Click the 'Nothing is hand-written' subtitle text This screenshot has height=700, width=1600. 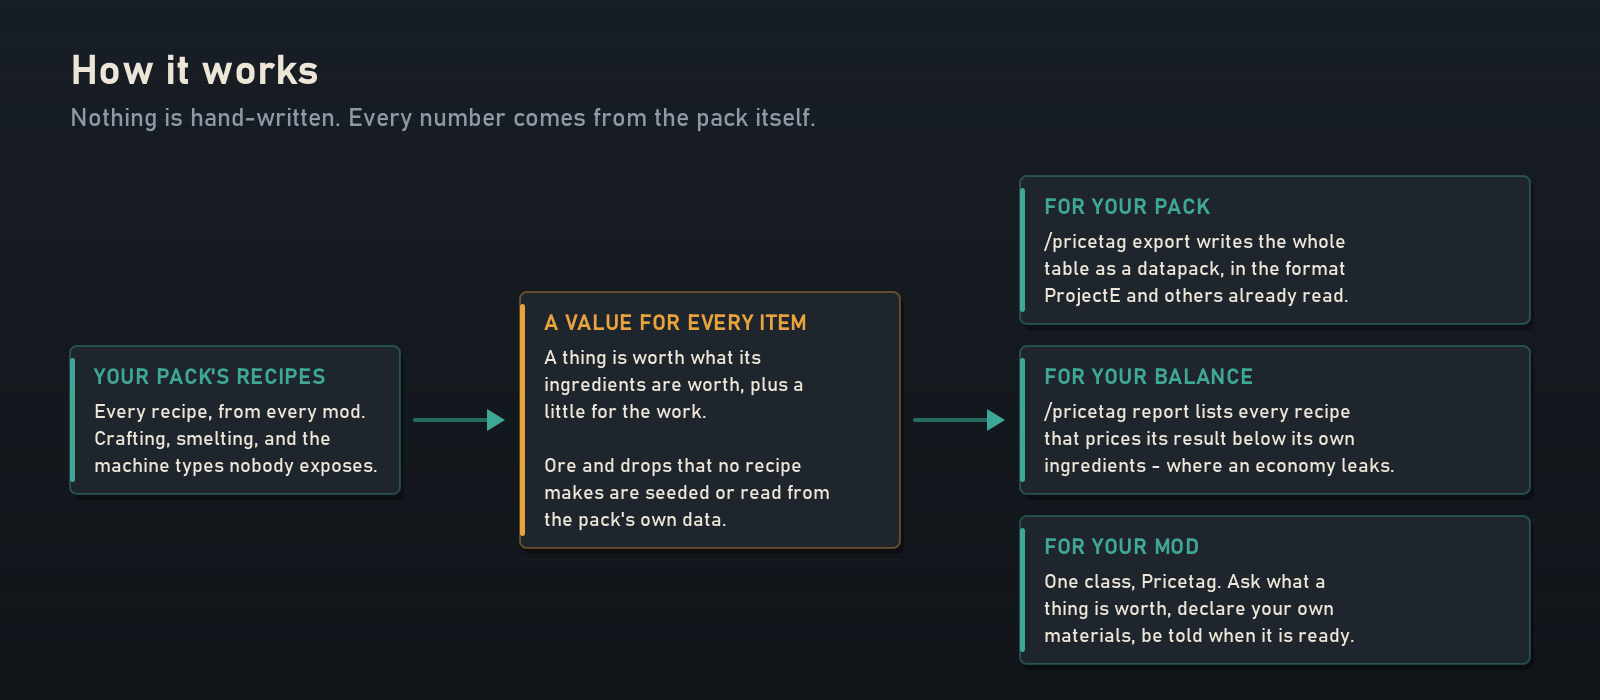pyautogui.click(x=443, y=118)
